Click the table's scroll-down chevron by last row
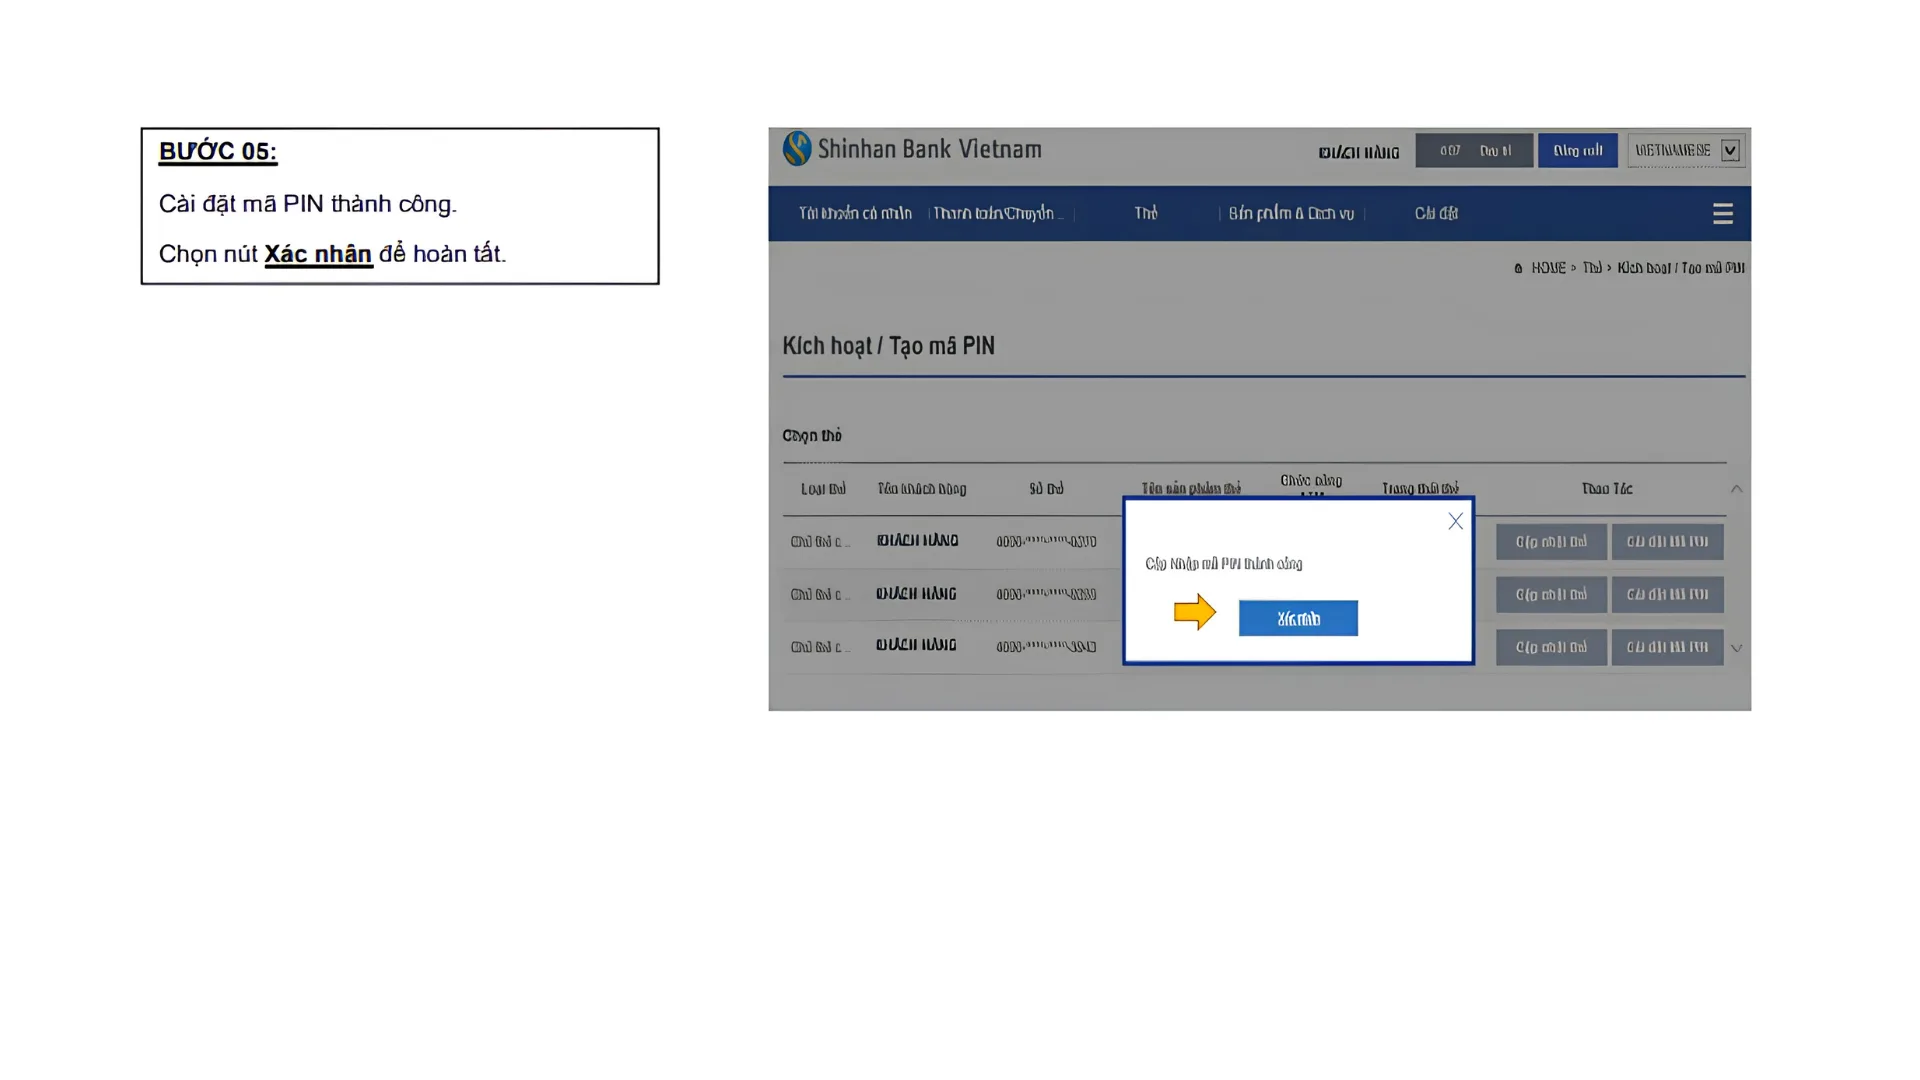Image resolution: width=1920 pixels, height=1080 pixels. pos(1736,648)
